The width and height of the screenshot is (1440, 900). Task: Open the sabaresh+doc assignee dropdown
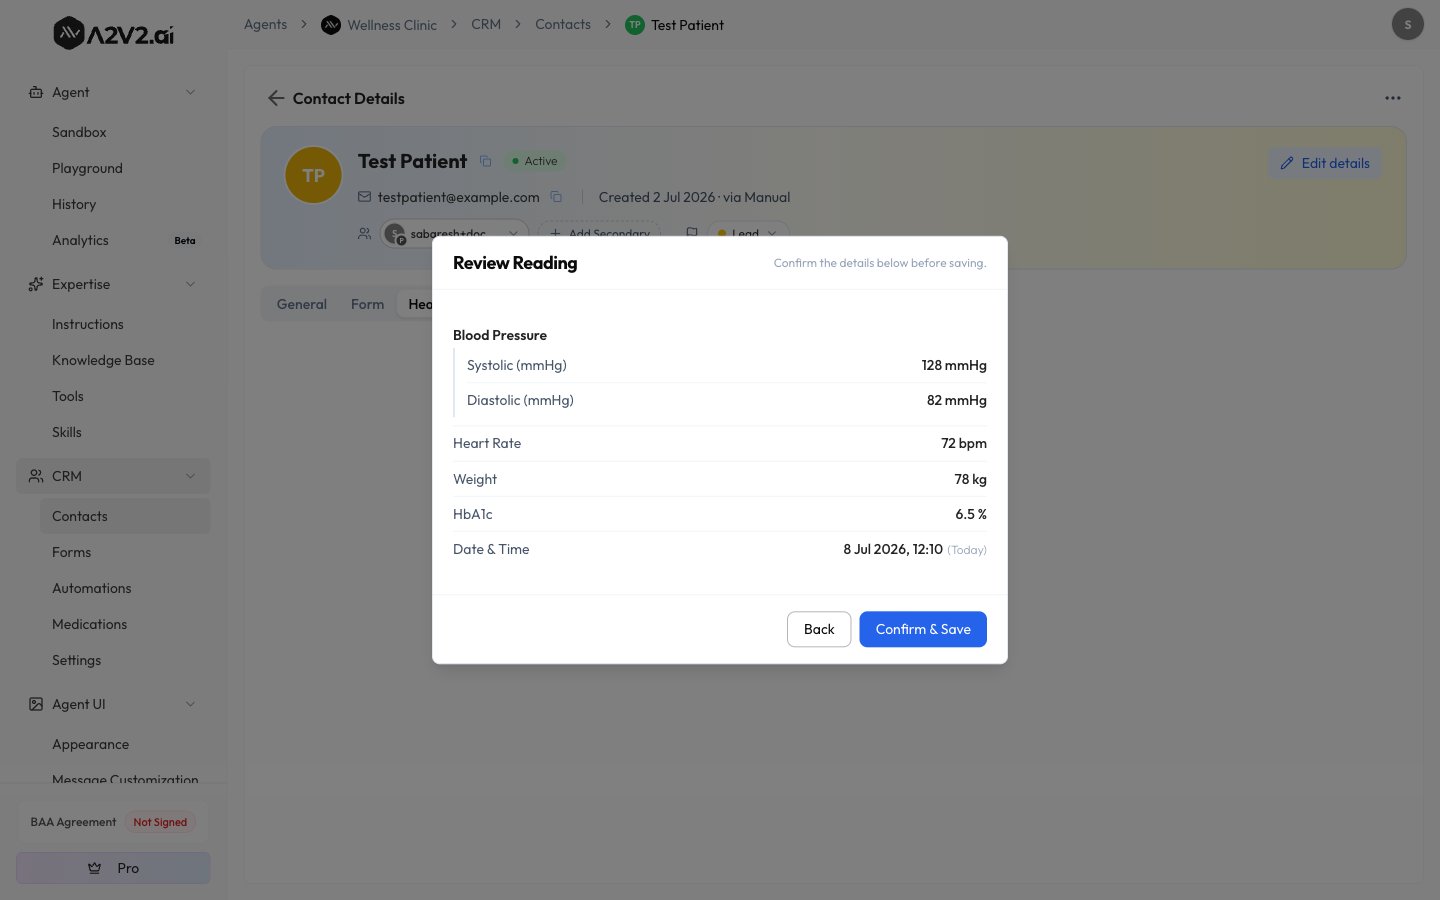454,233
